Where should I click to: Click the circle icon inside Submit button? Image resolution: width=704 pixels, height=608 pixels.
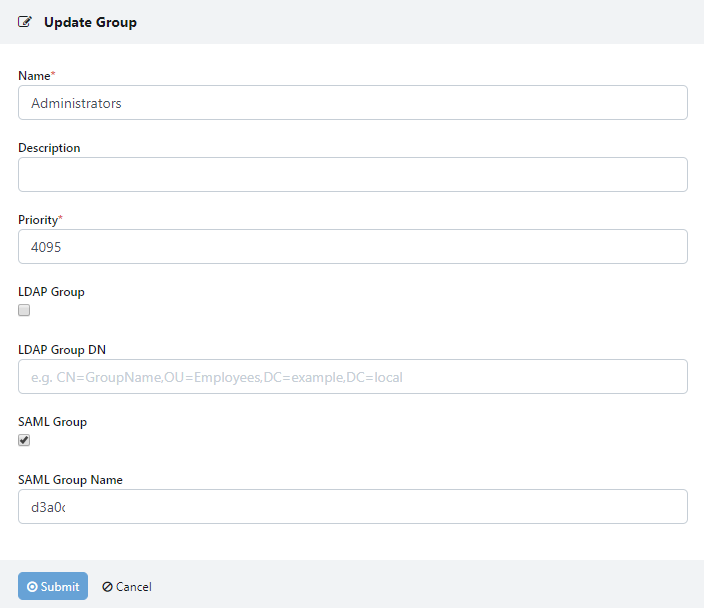(33, 587)
